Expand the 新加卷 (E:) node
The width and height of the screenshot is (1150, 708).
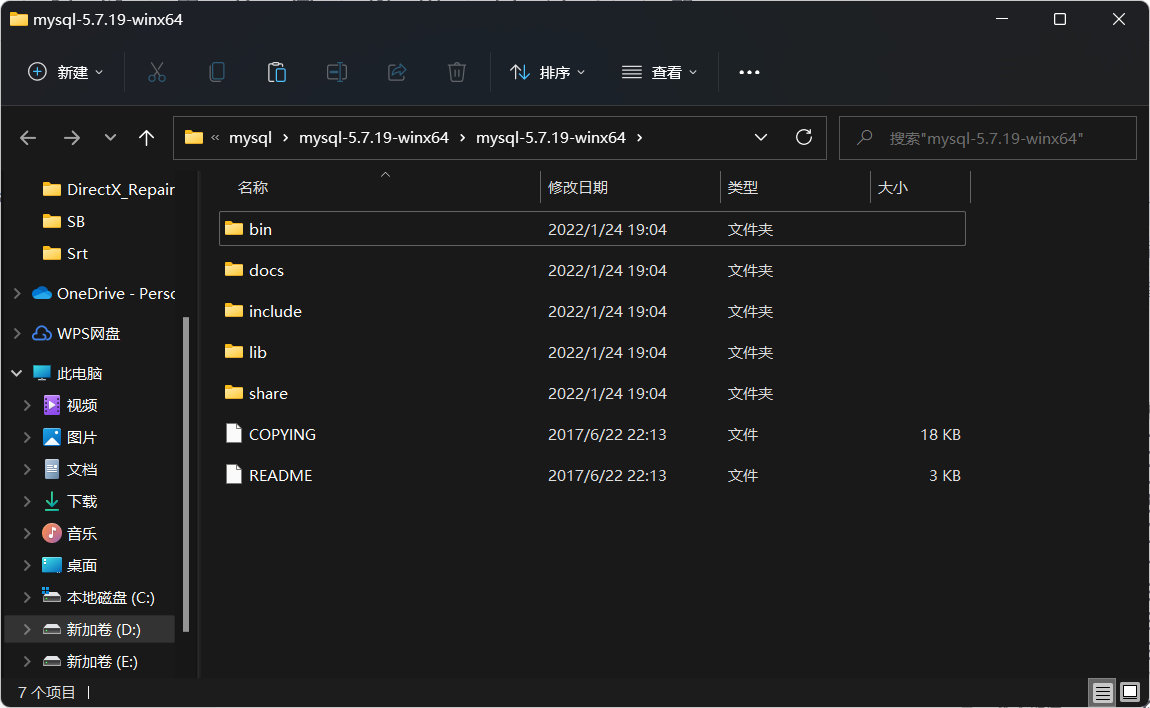click(x=27, y=661)
